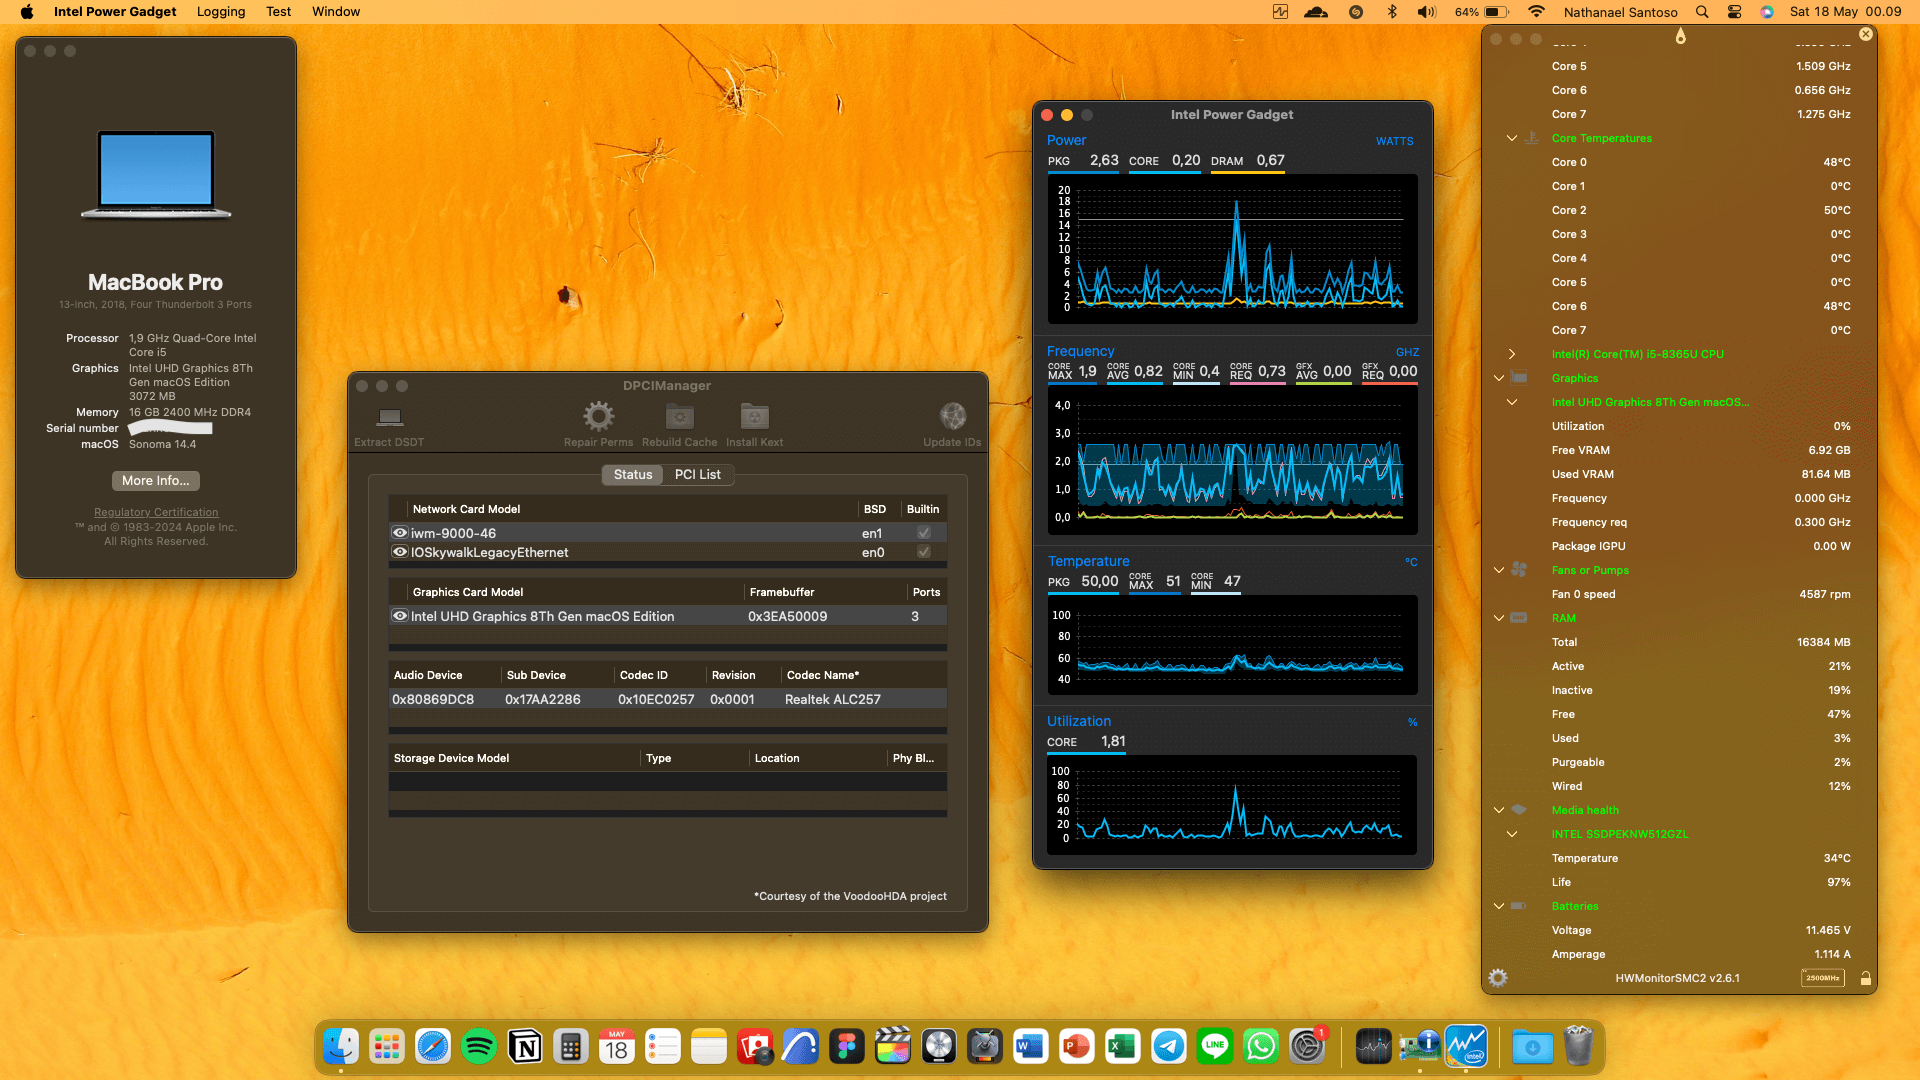Adjust the 2500MHz frequency control
Image resolution: width=1920 pixels, height=1080 pixels.
coord(1822,978)
